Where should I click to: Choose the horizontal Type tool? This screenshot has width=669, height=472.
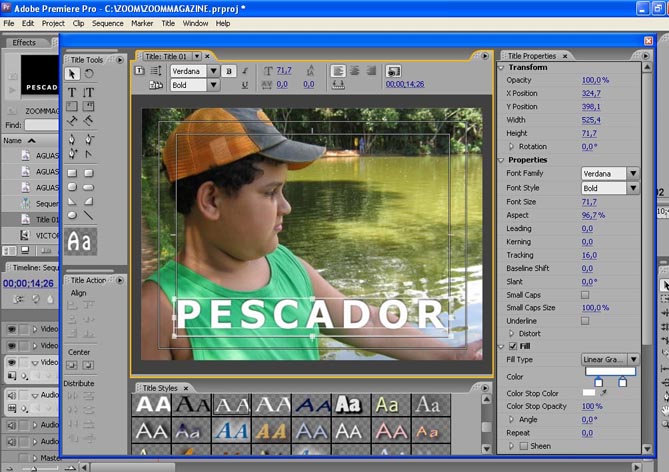click(x=72, y=92)
